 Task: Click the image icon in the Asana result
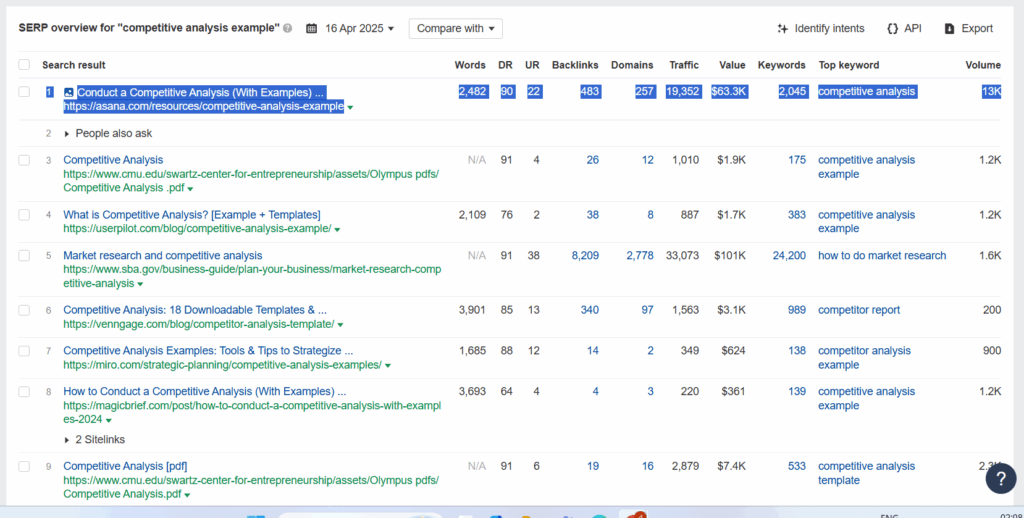[69, 92]
